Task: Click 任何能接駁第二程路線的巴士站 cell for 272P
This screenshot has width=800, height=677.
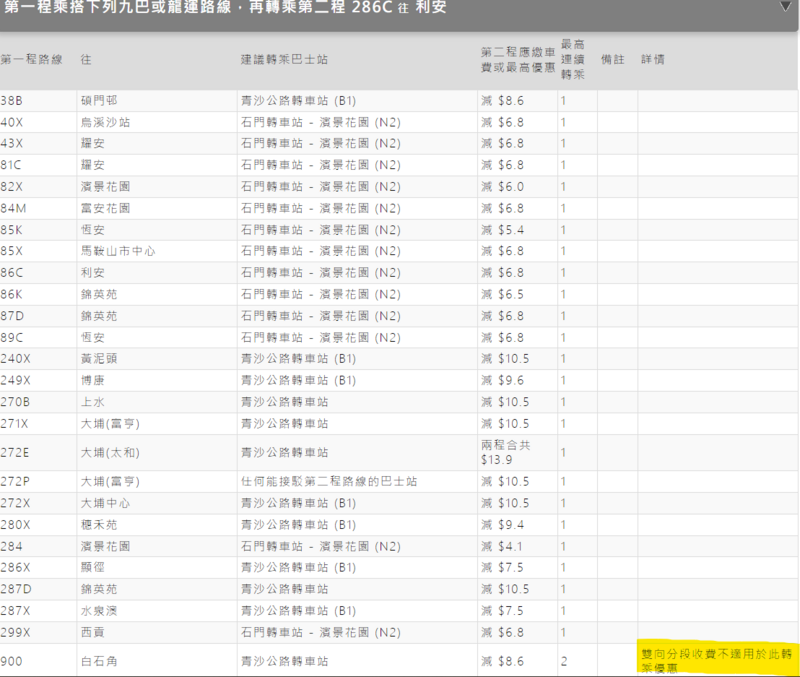Action: coord(329,482)
